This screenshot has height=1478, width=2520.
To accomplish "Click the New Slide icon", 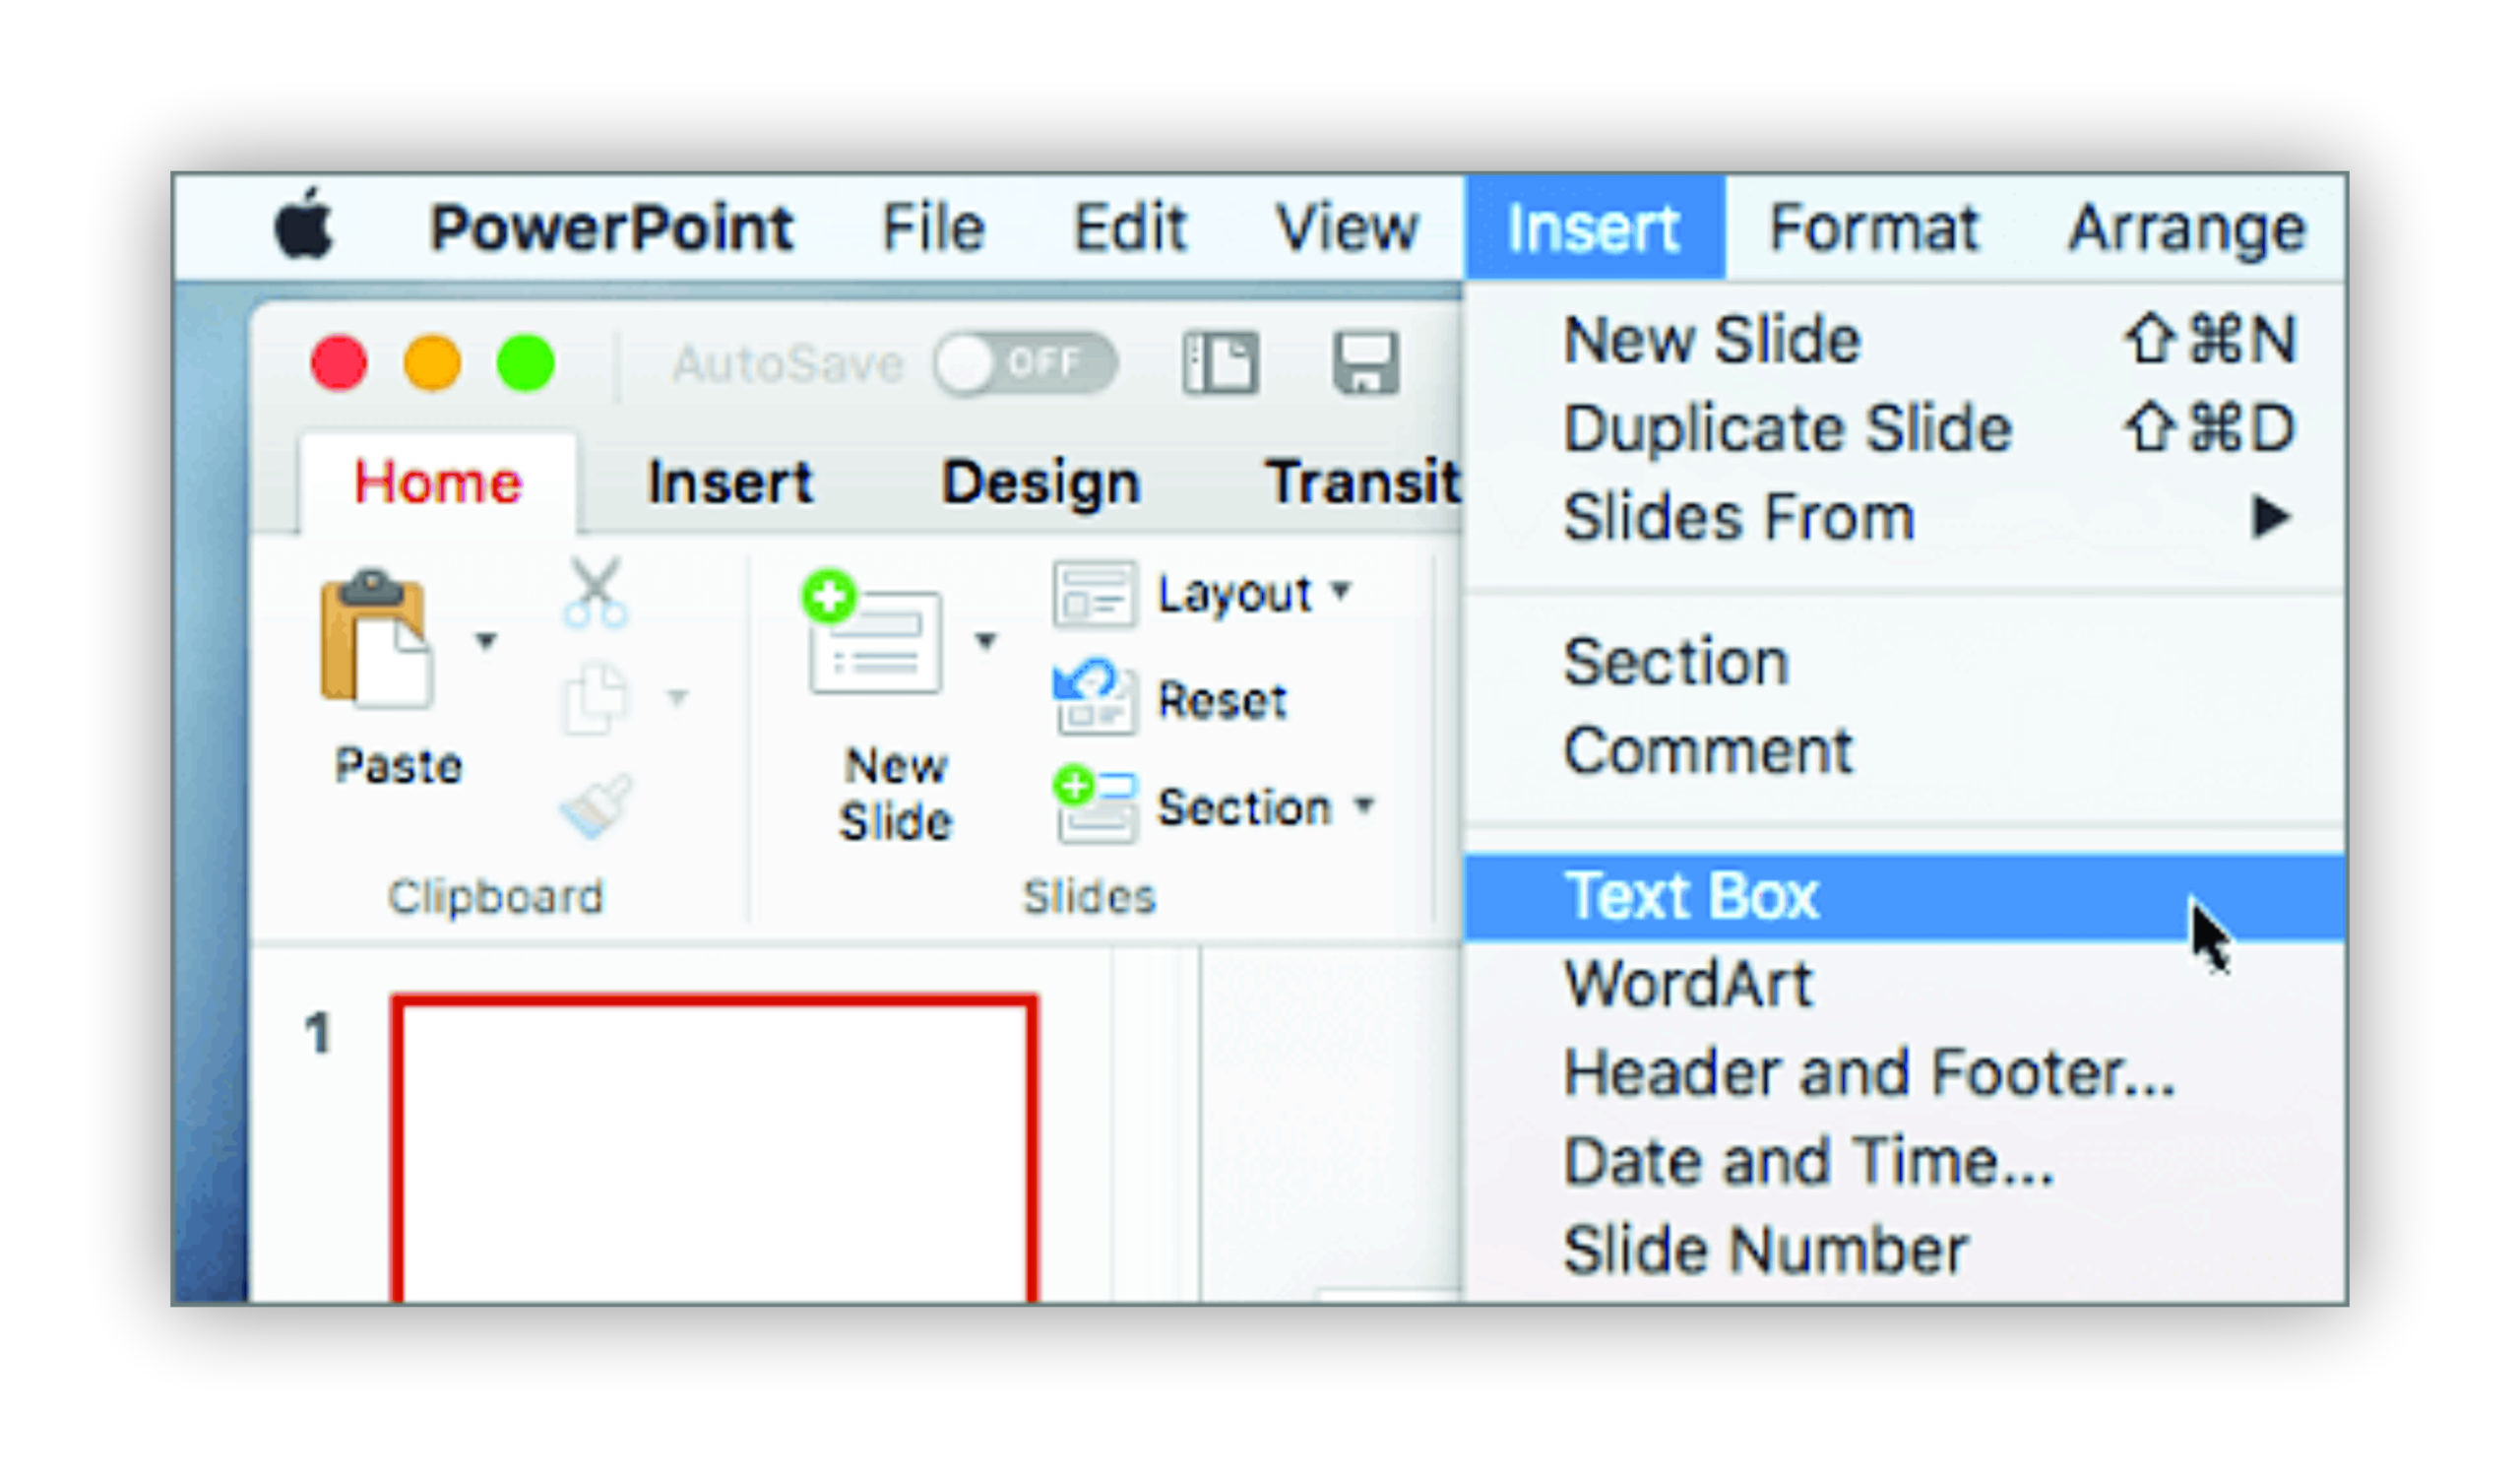I will tap(874, 634).
